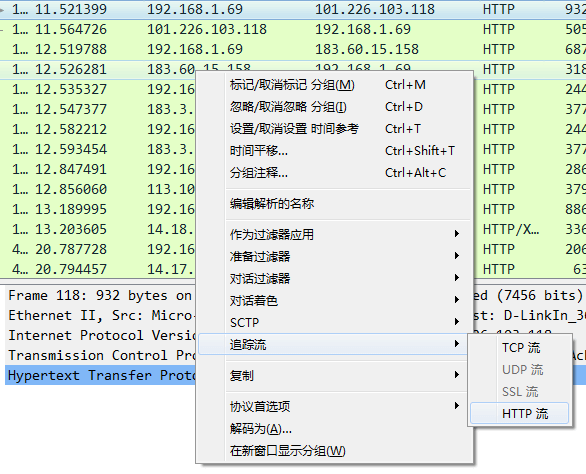Screen dimensions: 586x474
Task: Choose 在新窗口显示分组(W)
Action: point(335,451)
